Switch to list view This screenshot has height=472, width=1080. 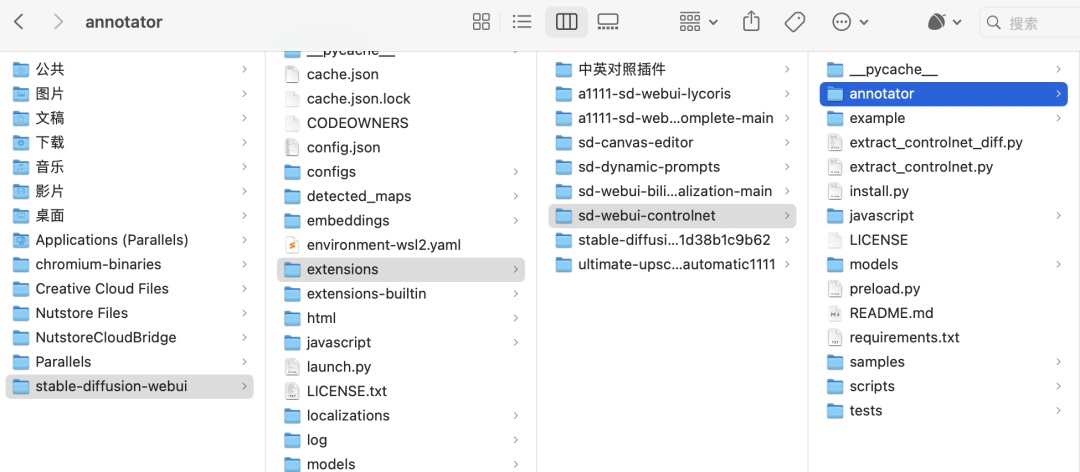(522, 22)
